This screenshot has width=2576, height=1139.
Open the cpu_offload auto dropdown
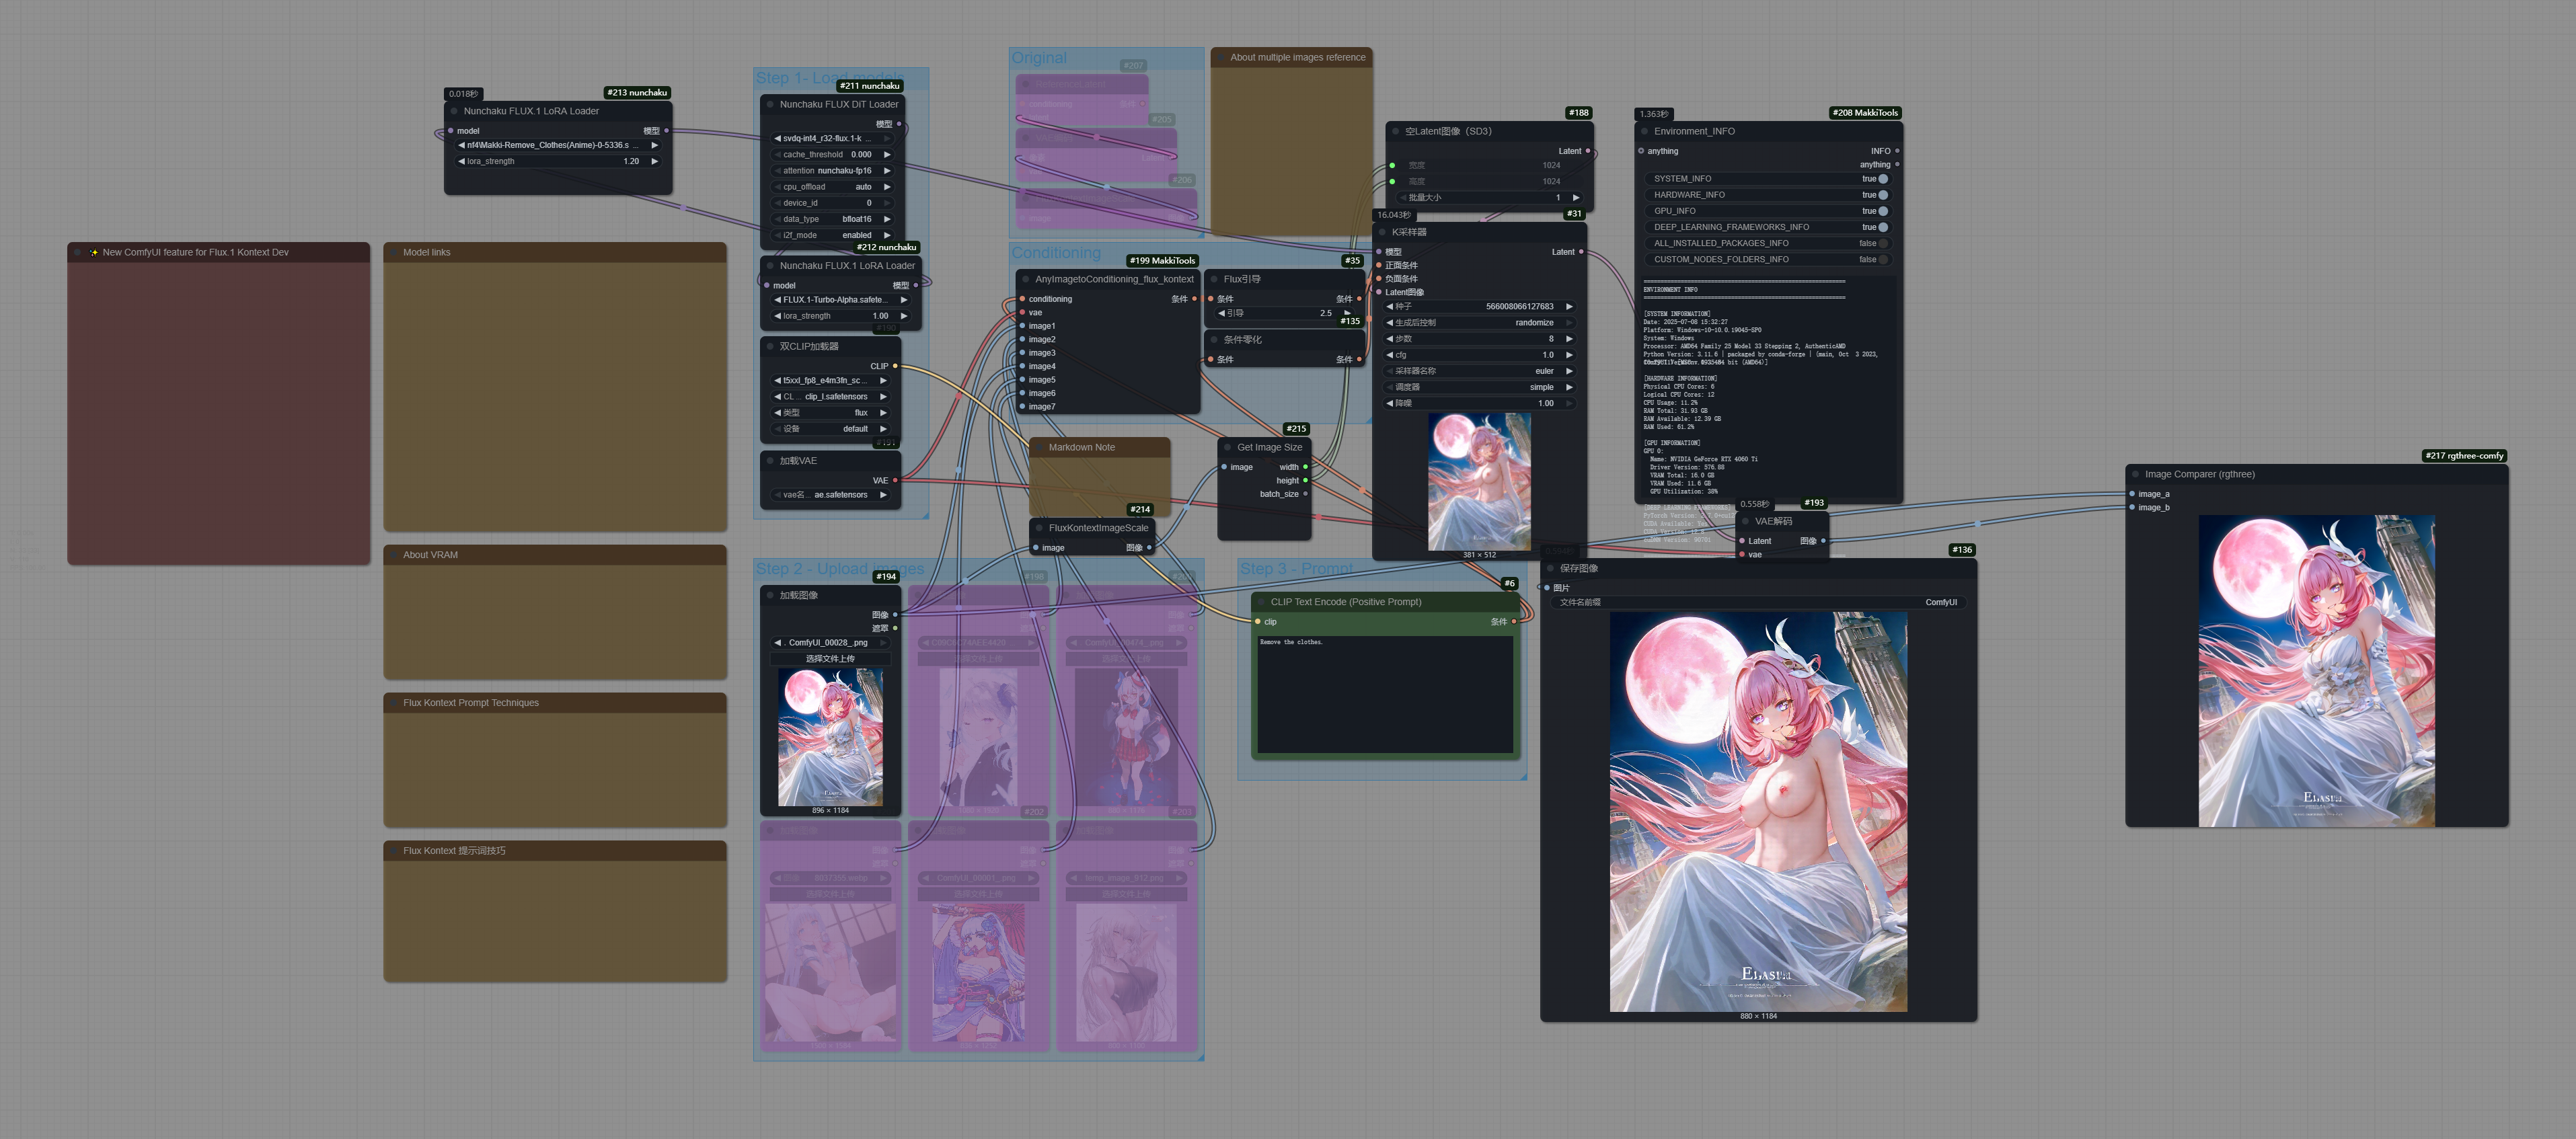tap(831, 187)
